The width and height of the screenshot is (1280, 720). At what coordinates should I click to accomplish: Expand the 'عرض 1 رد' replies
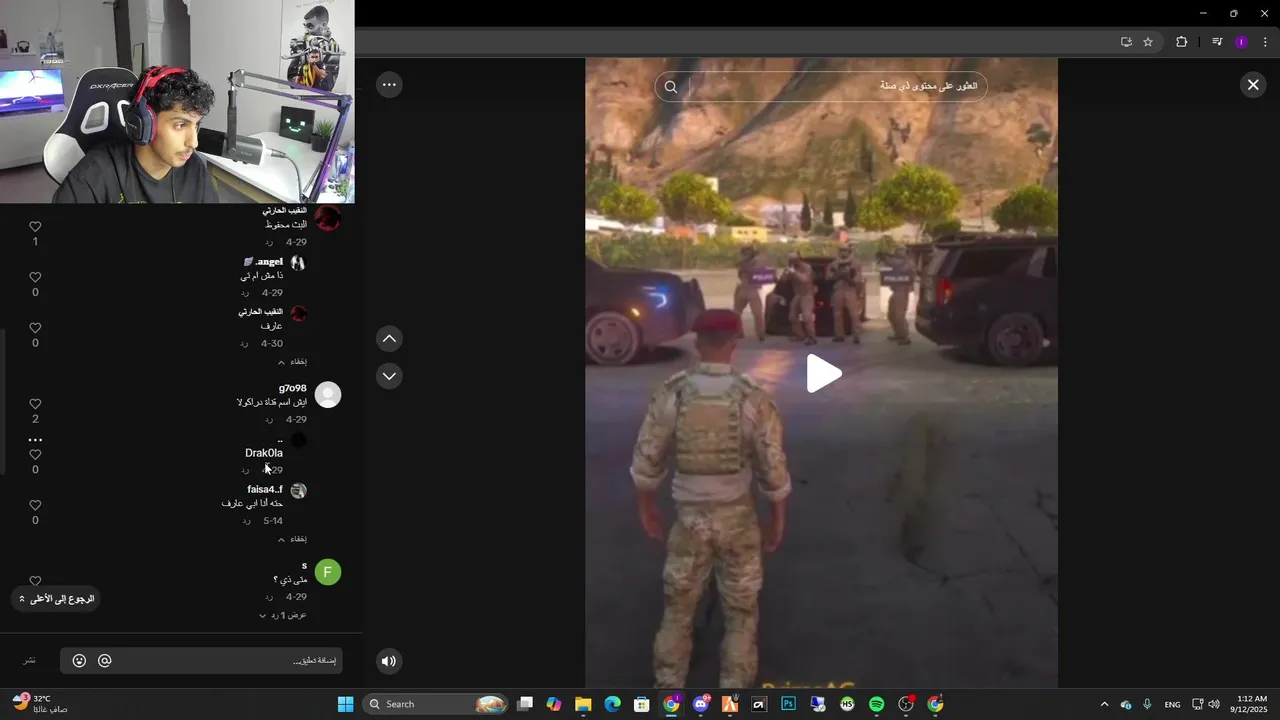[x=283, y=615]
